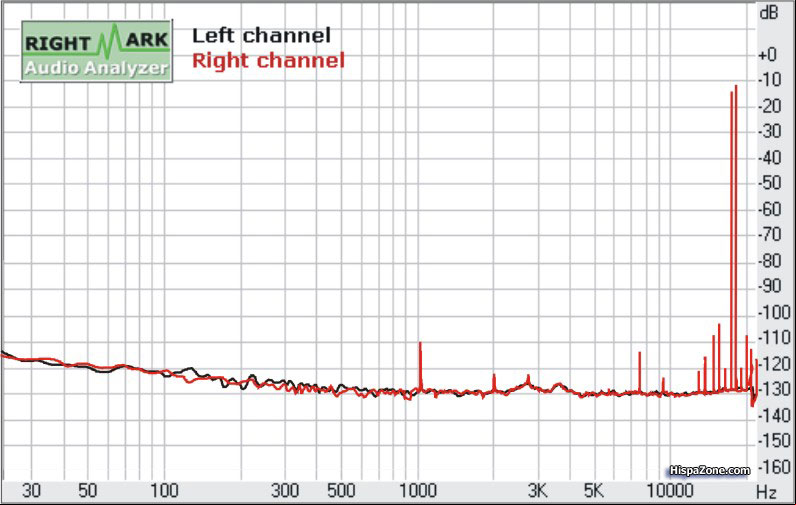Screen dimensions: 796x505
Task: Click the "-80" dB axis value
Action: pyautogui.click(x=769, y=260)
